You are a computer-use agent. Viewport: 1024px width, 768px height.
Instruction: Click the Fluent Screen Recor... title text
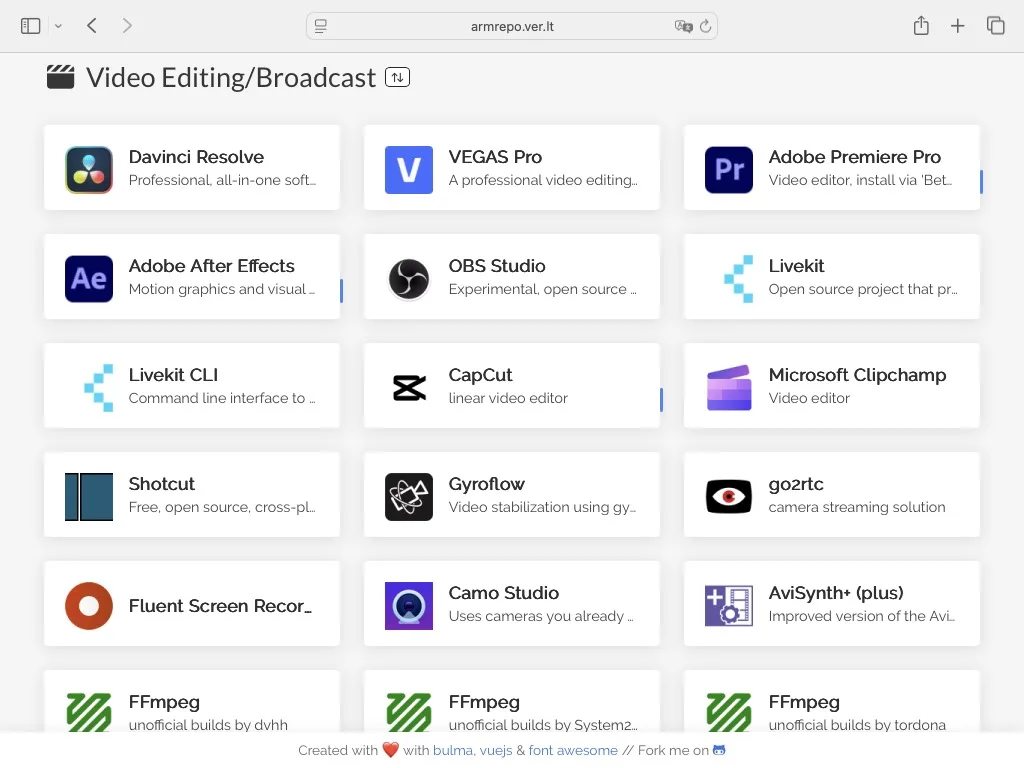220,606
